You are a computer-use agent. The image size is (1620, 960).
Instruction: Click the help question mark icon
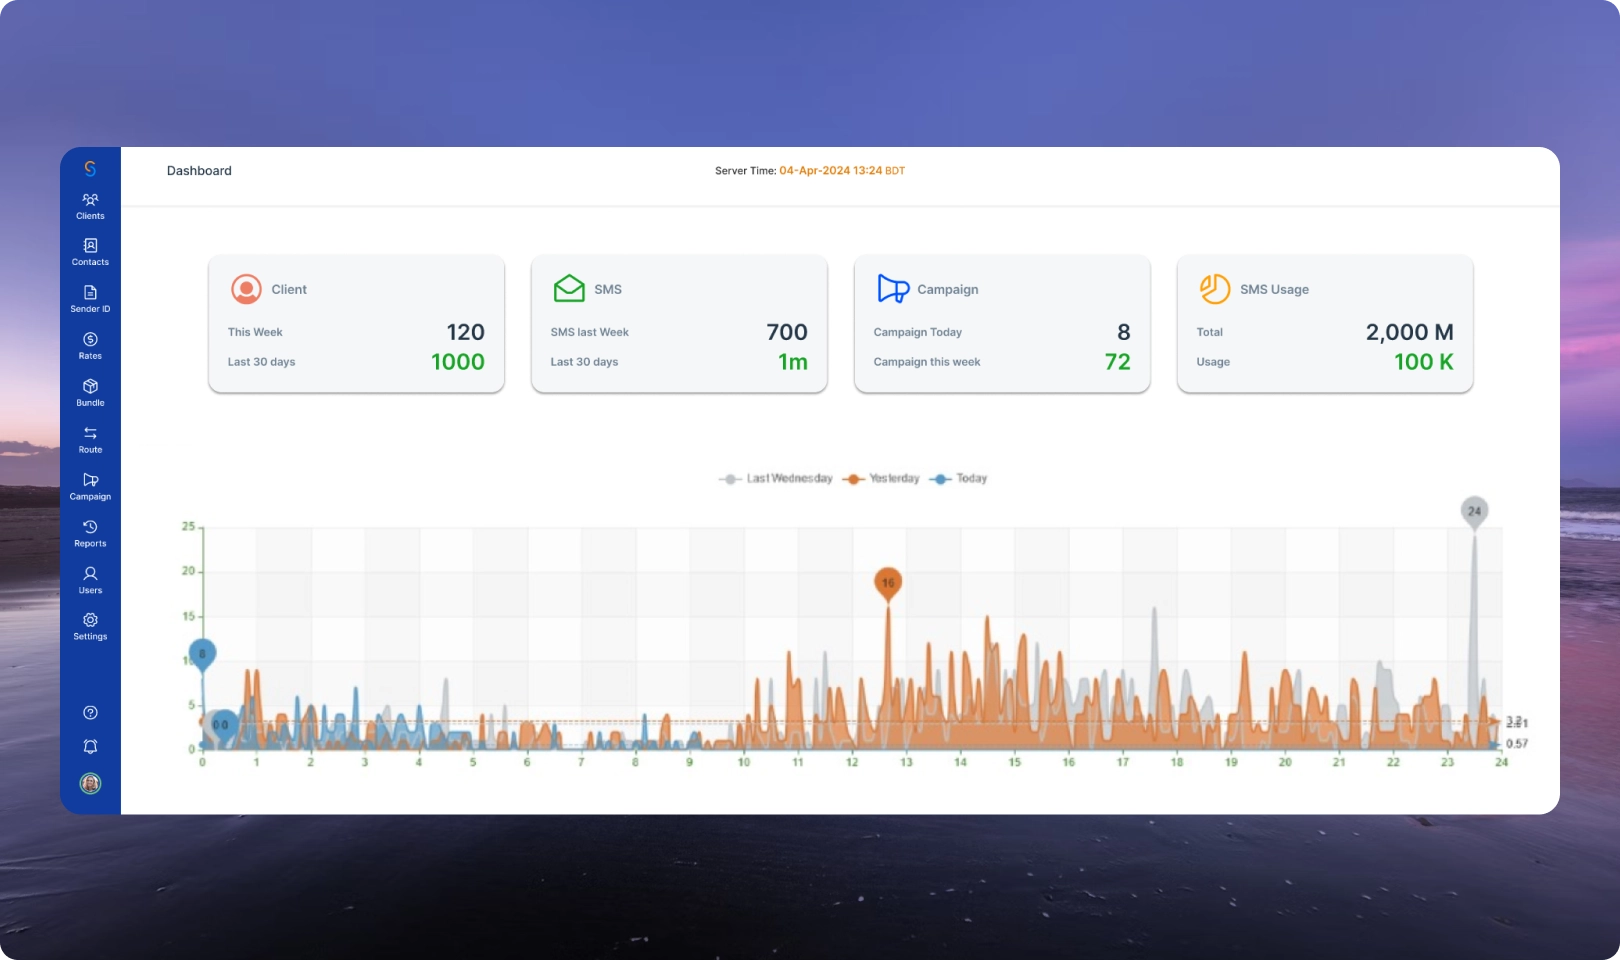(x=90, y=713)
